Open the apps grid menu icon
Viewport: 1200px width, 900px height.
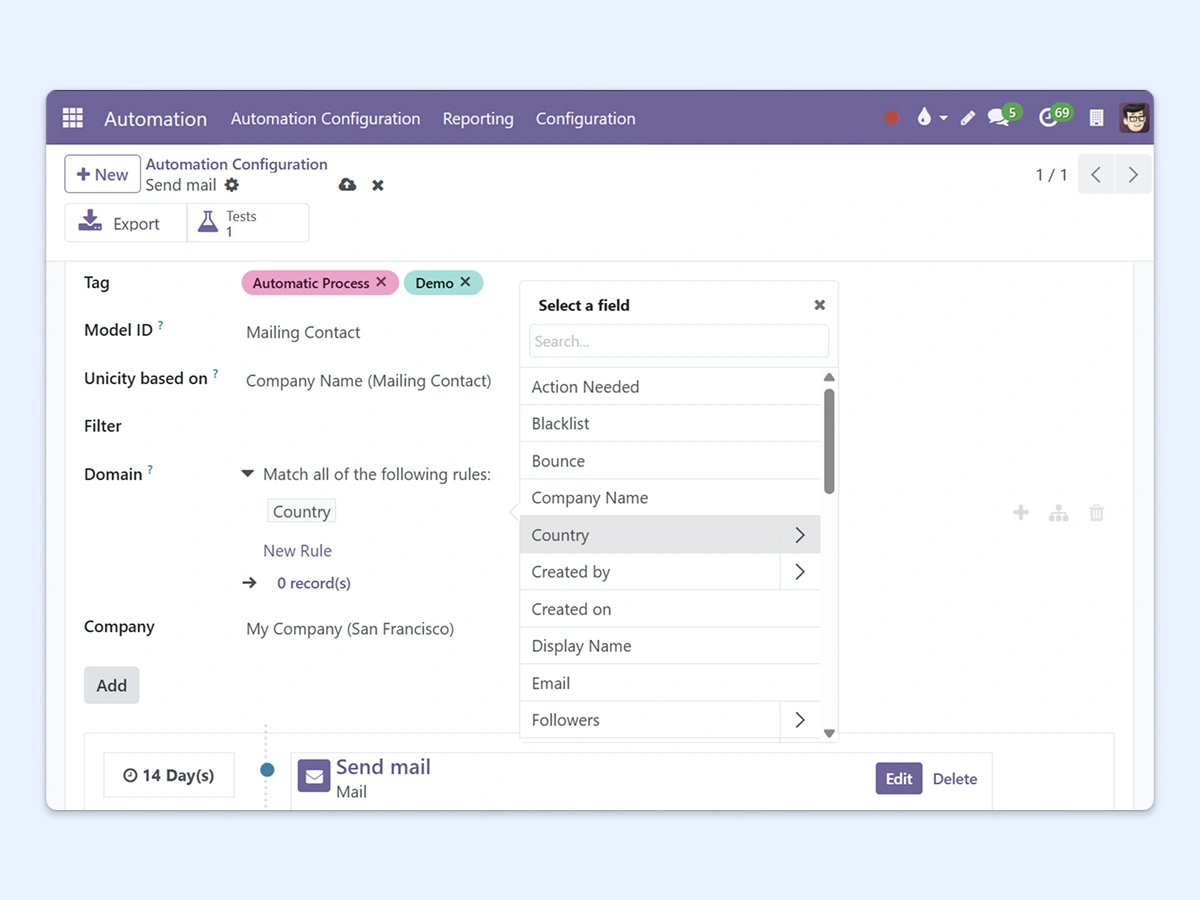pos(73,118)
